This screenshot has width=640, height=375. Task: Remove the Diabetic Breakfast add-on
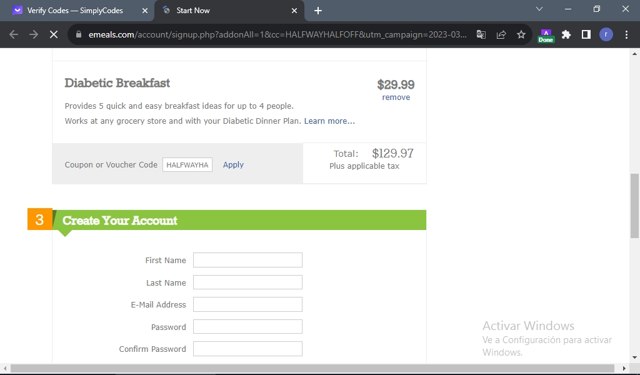click(396, 97)
